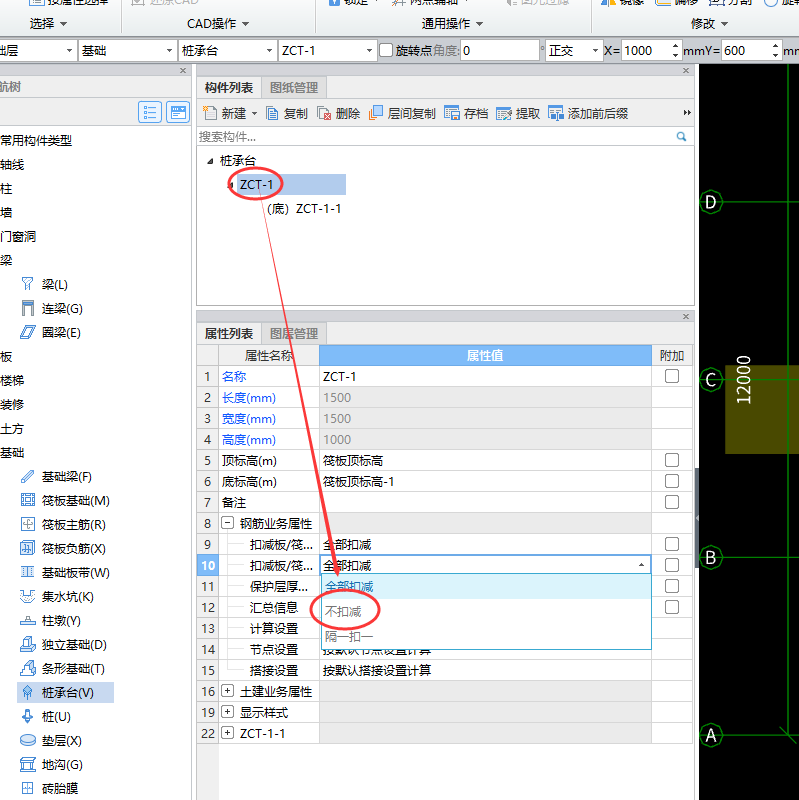Open the 修改 ribbon group menu
Screen dimensions: 799x800
click(709, 23)
